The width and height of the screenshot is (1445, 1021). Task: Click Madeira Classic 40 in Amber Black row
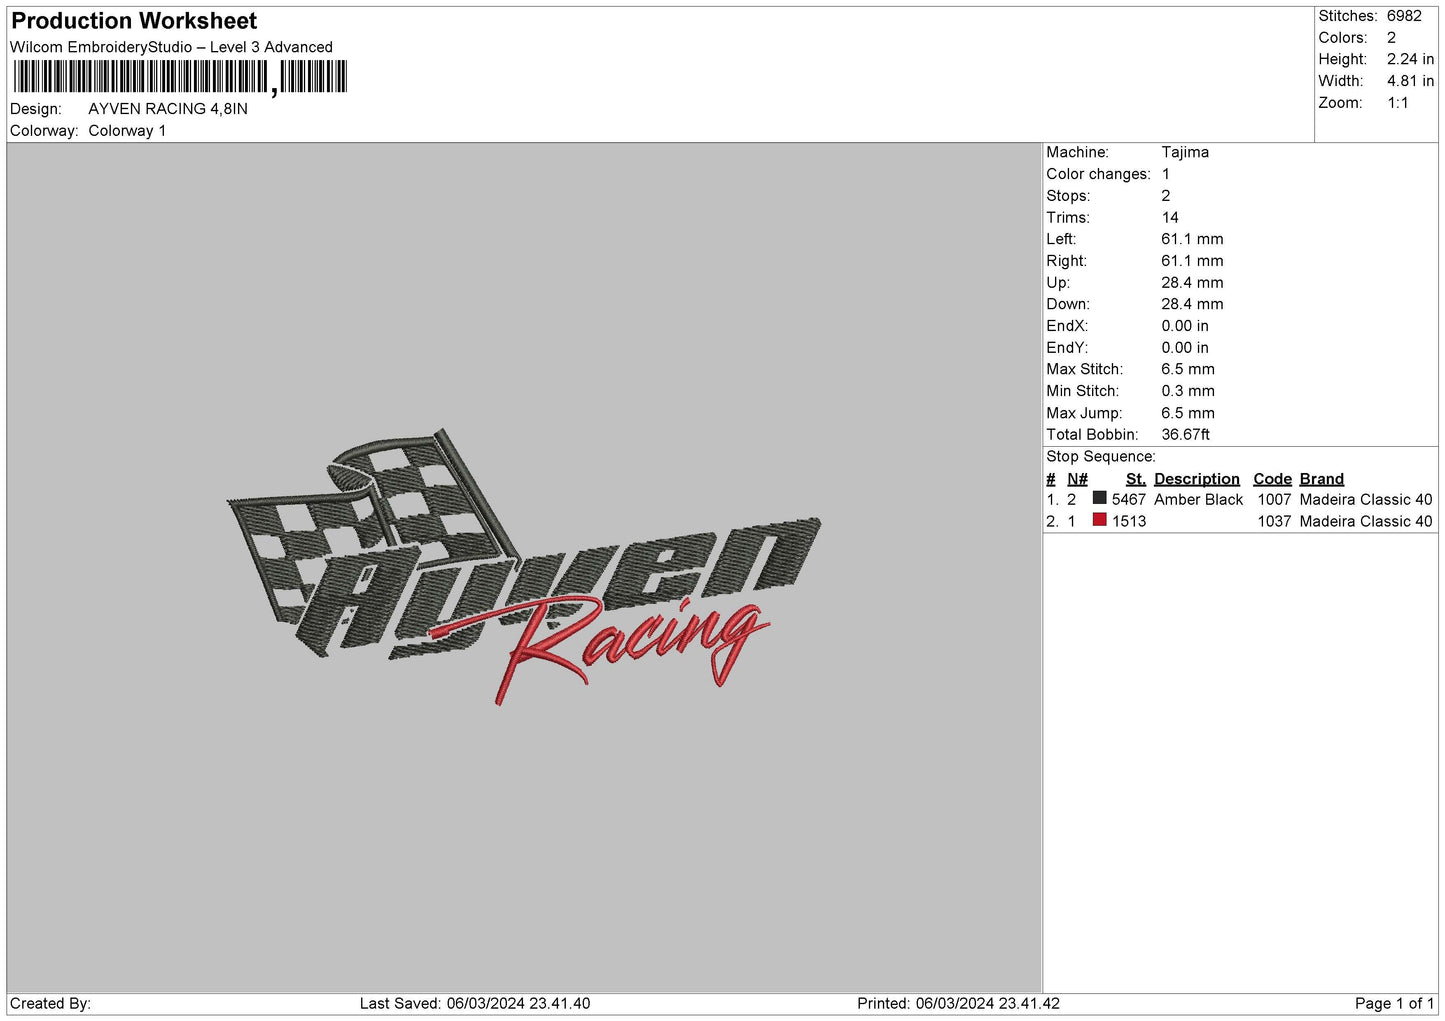pyautogui.click(x=1366, y=499)
